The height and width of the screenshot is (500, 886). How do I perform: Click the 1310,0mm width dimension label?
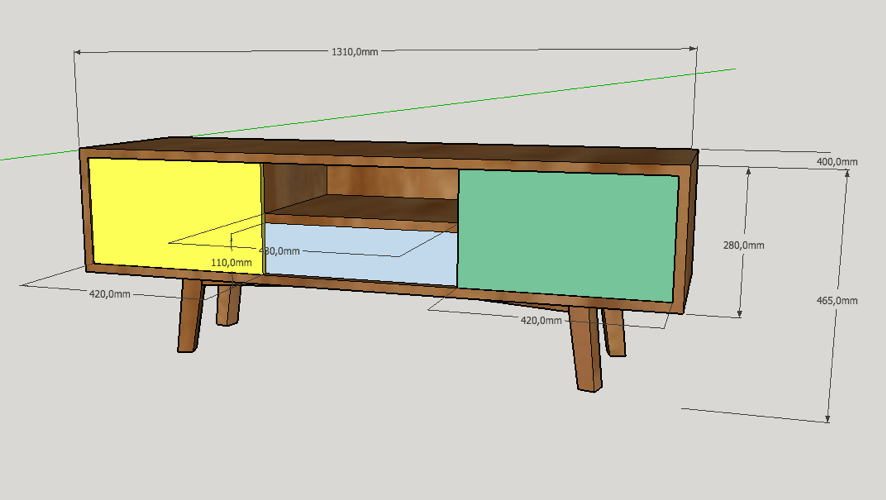[355, 52]
